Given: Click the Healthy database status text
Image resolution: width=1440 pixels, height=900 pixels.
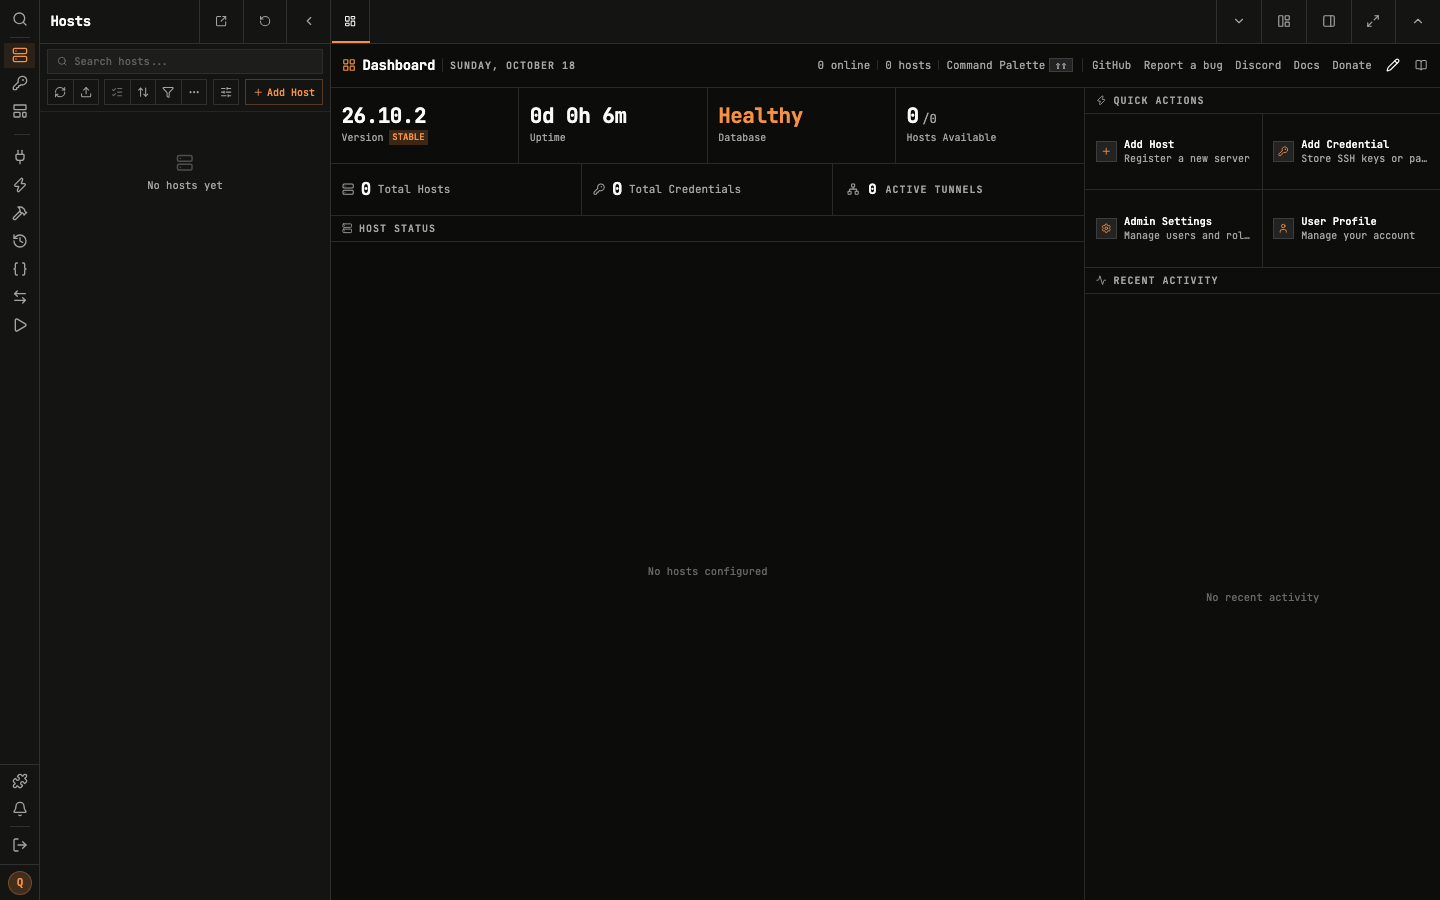Looking at the screenshot, I should [x=760, y=116].
